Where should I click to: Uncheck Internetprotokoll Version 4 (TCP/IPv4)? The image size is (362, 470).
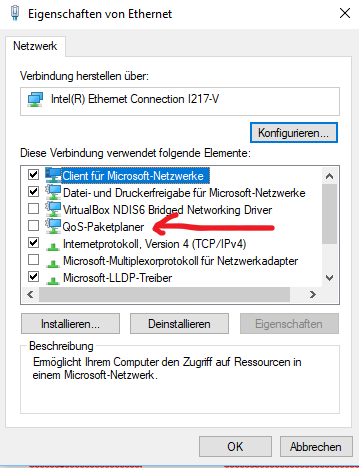click(33, 243)
